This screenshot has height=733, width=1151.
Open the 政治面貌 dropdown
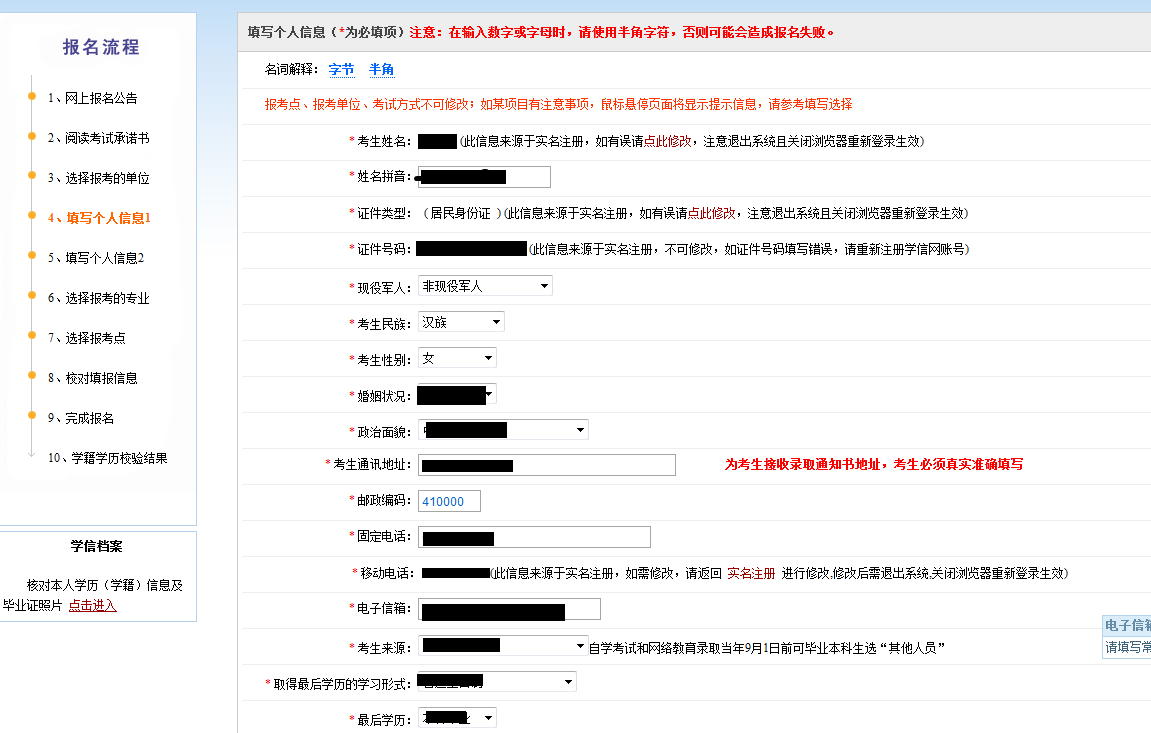pyautogui.click(x=503, y=430)
